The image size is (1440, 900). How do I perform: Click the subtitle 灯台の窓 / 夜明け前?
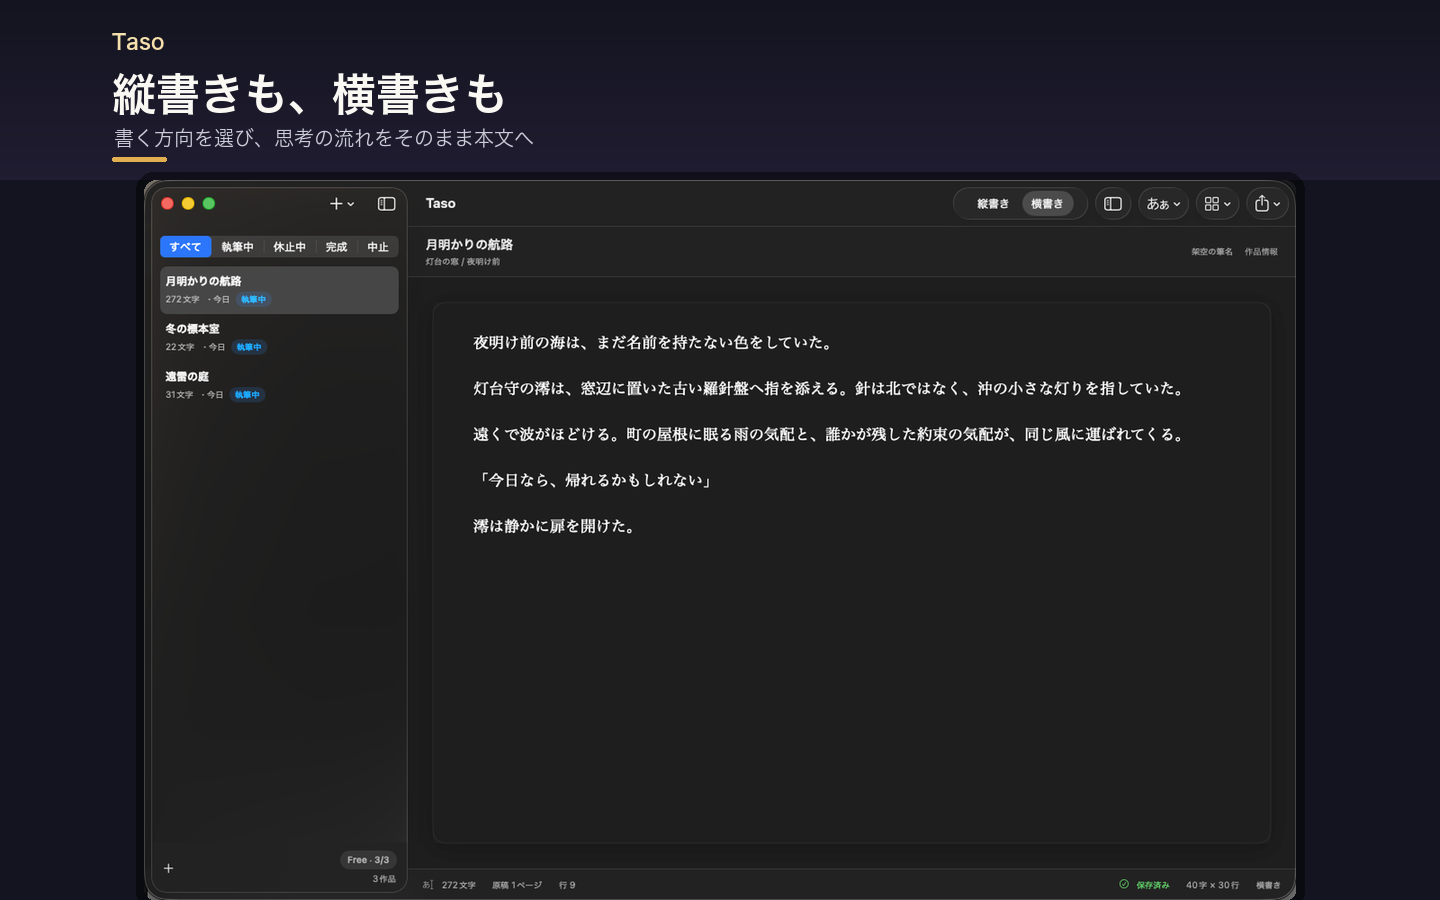point(463,262)
